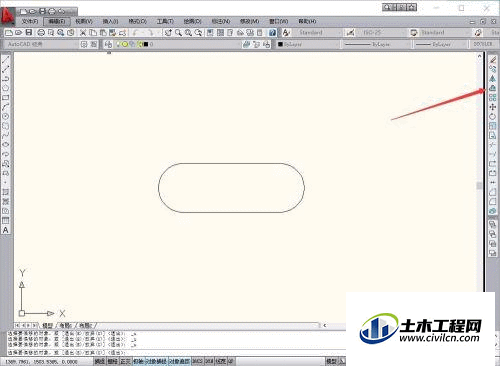Select the Move tool in modify toolbar
Screen dimensions: 500x366
(x=493, y=107)
